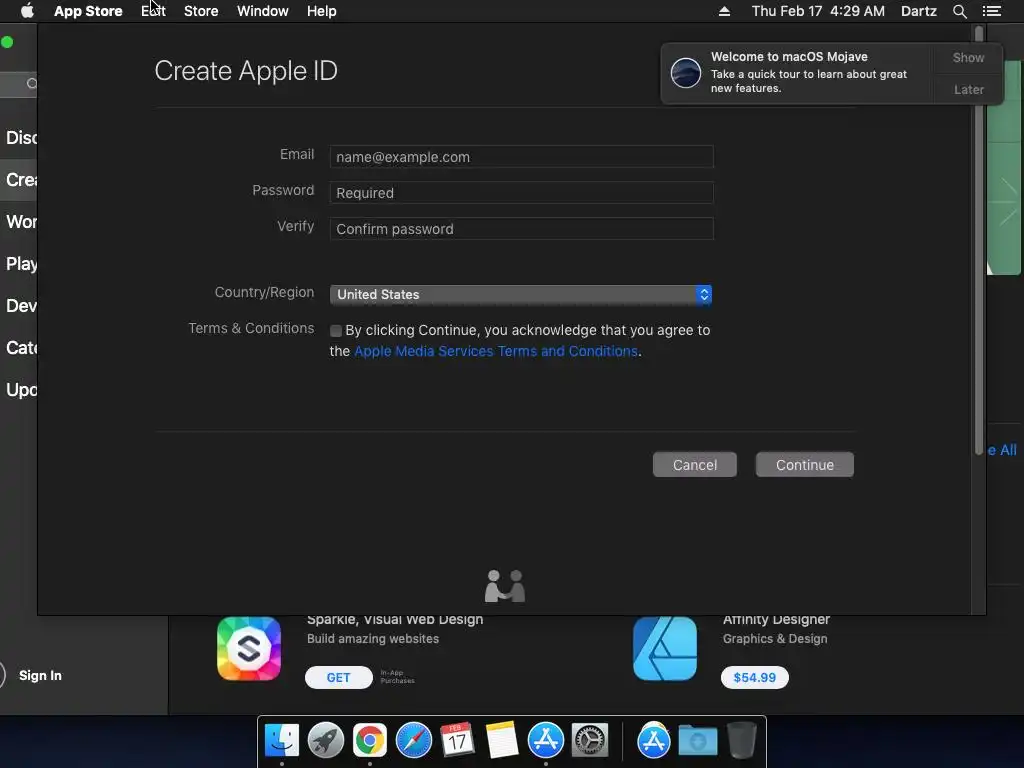This screenshot has height=768, width=1024.
Task: Click Sign In in App Store sidebar
Action: point(40,675)
